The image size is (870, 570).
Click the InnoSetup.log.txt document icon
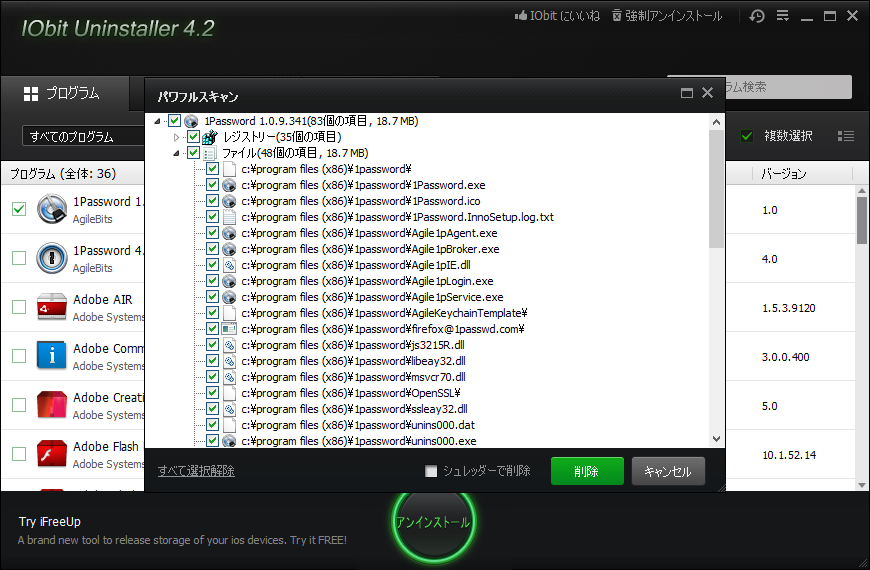(x=229, y=217)
